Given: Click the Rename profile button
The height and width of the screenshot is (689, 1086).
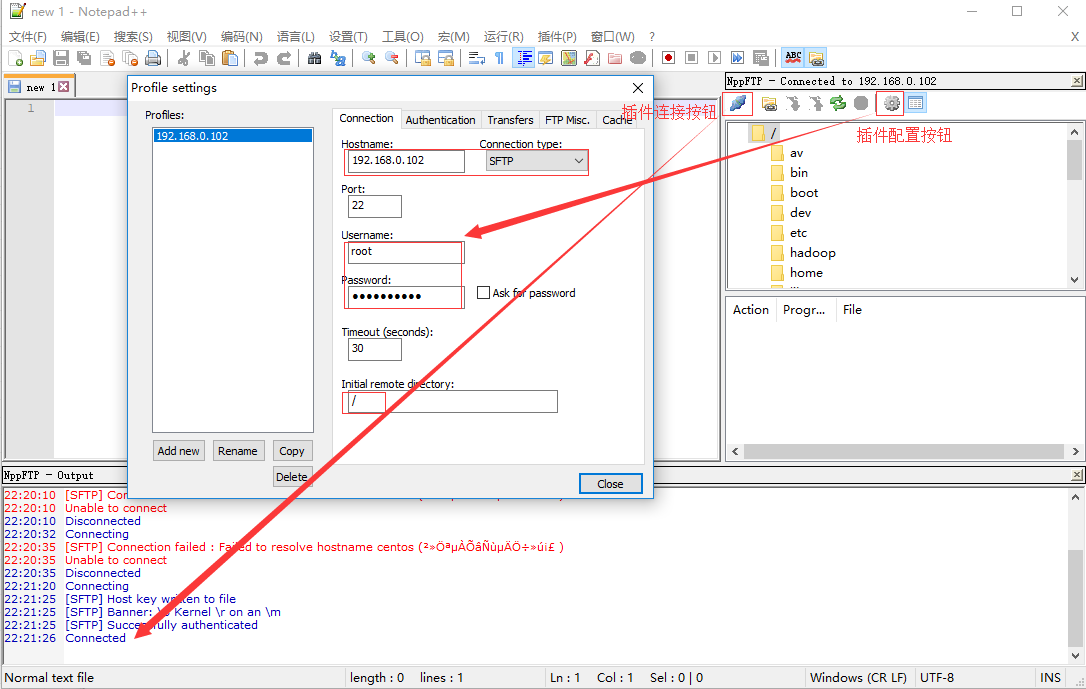Looking at the screenshot, I should coord(238,451).
